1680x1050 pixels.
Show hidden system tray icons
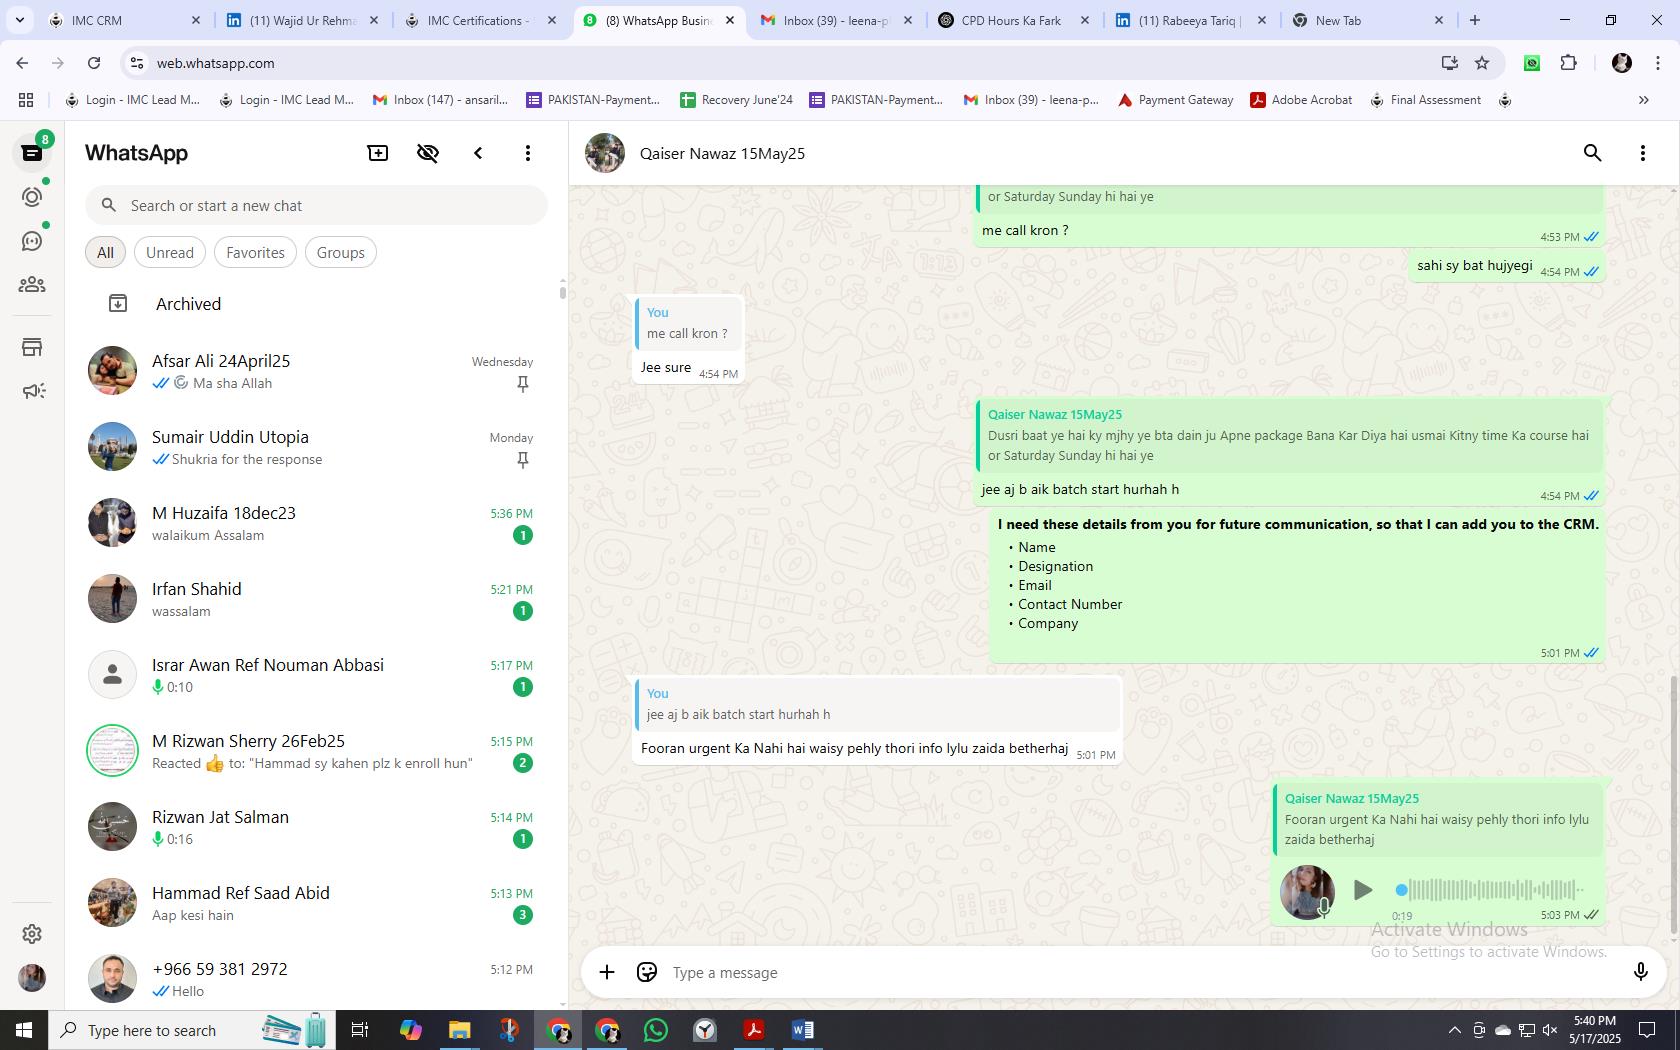(x=1454, y=1030)
